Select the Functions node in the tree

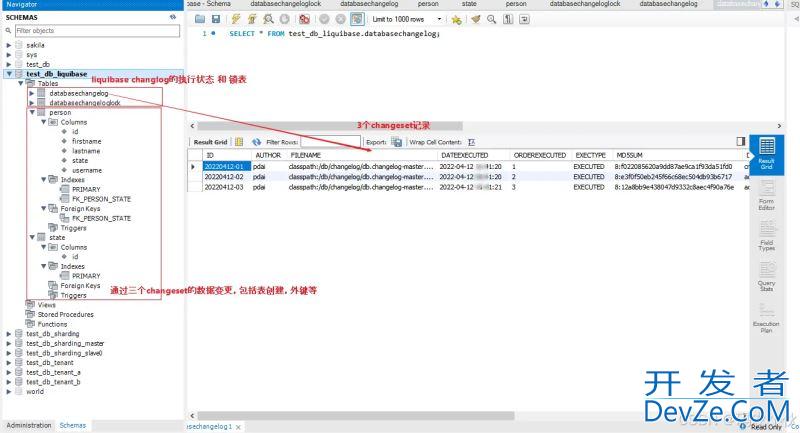52,324
